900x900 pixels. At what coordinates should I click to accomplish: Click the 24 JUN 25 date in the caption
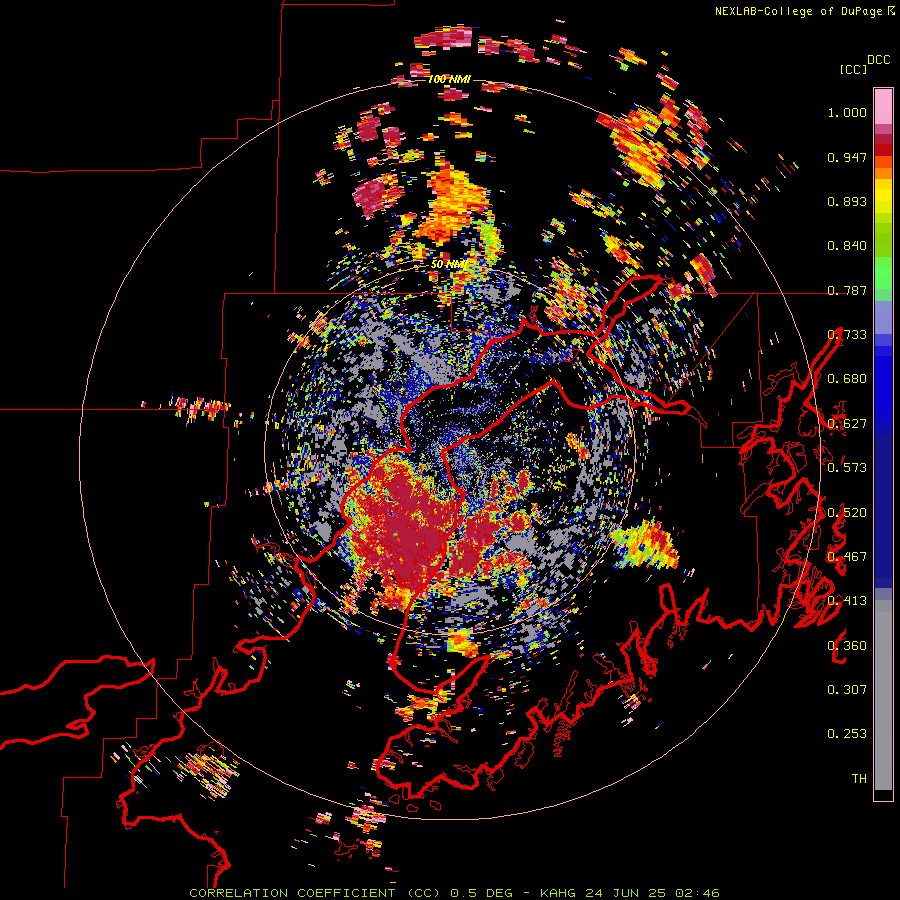pos(627,893)
